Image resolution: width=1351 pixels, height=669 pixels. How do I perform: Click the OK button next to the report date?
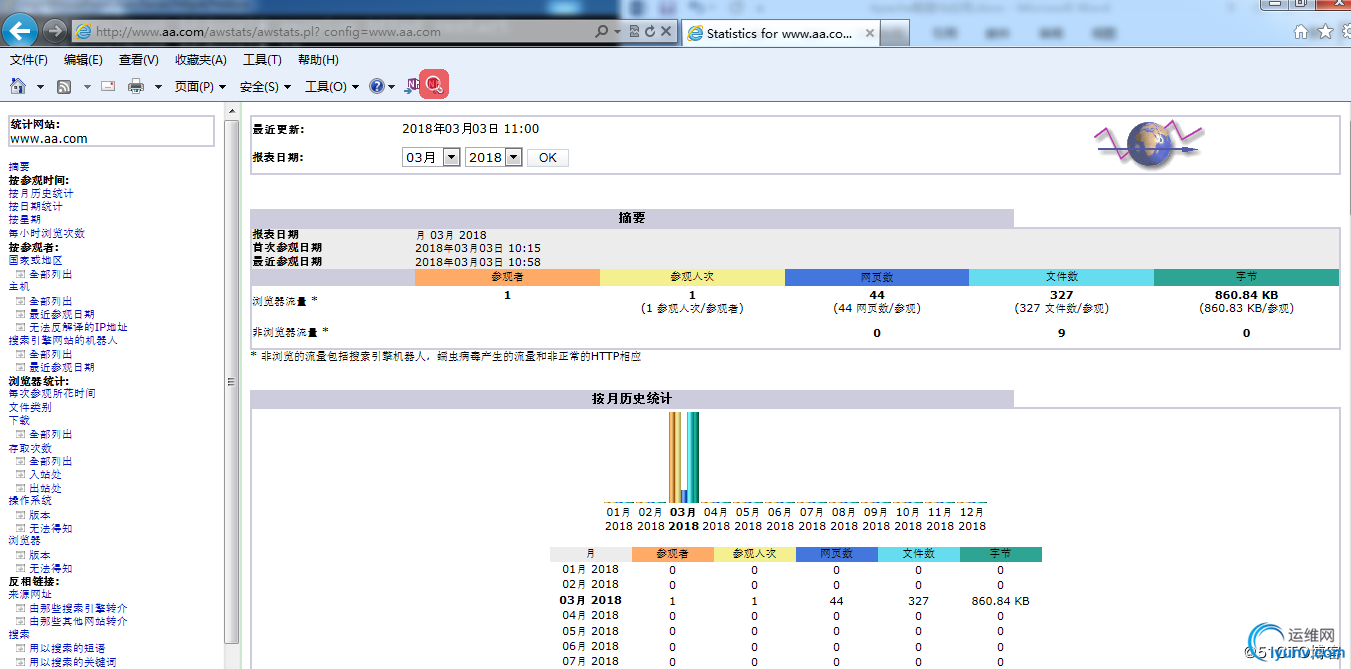[548, 157]
